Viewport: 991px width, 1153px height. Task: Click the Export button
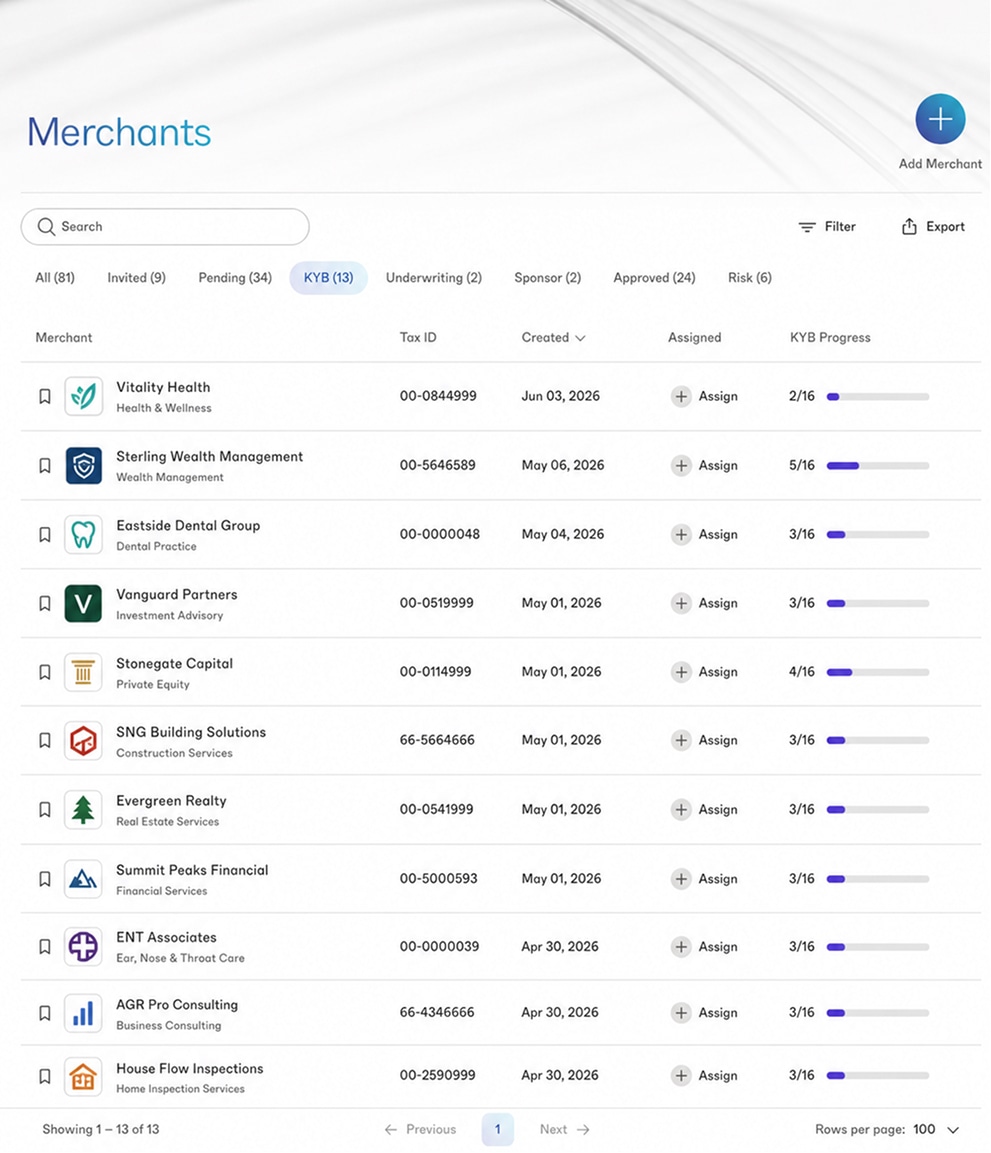coord(933,226)
